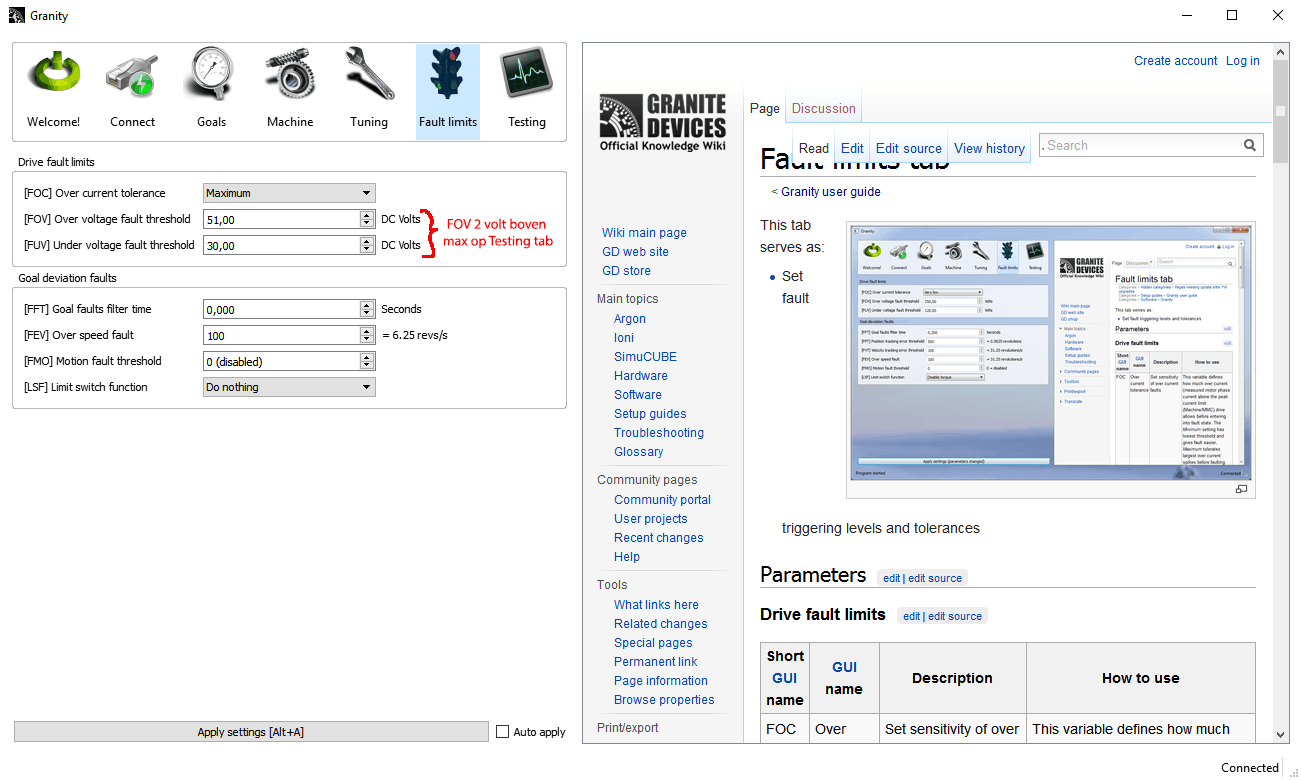1302x780 pixels.
Task: Click the Goal faults filter time stepper
Action: [x=367, y=309]
